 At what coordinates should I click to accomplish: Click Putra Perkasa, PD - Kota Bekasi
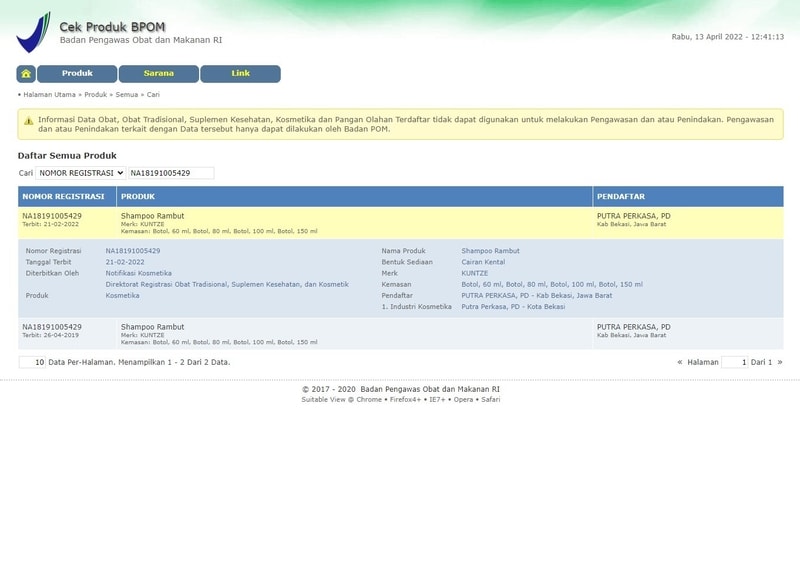[513, 307]
